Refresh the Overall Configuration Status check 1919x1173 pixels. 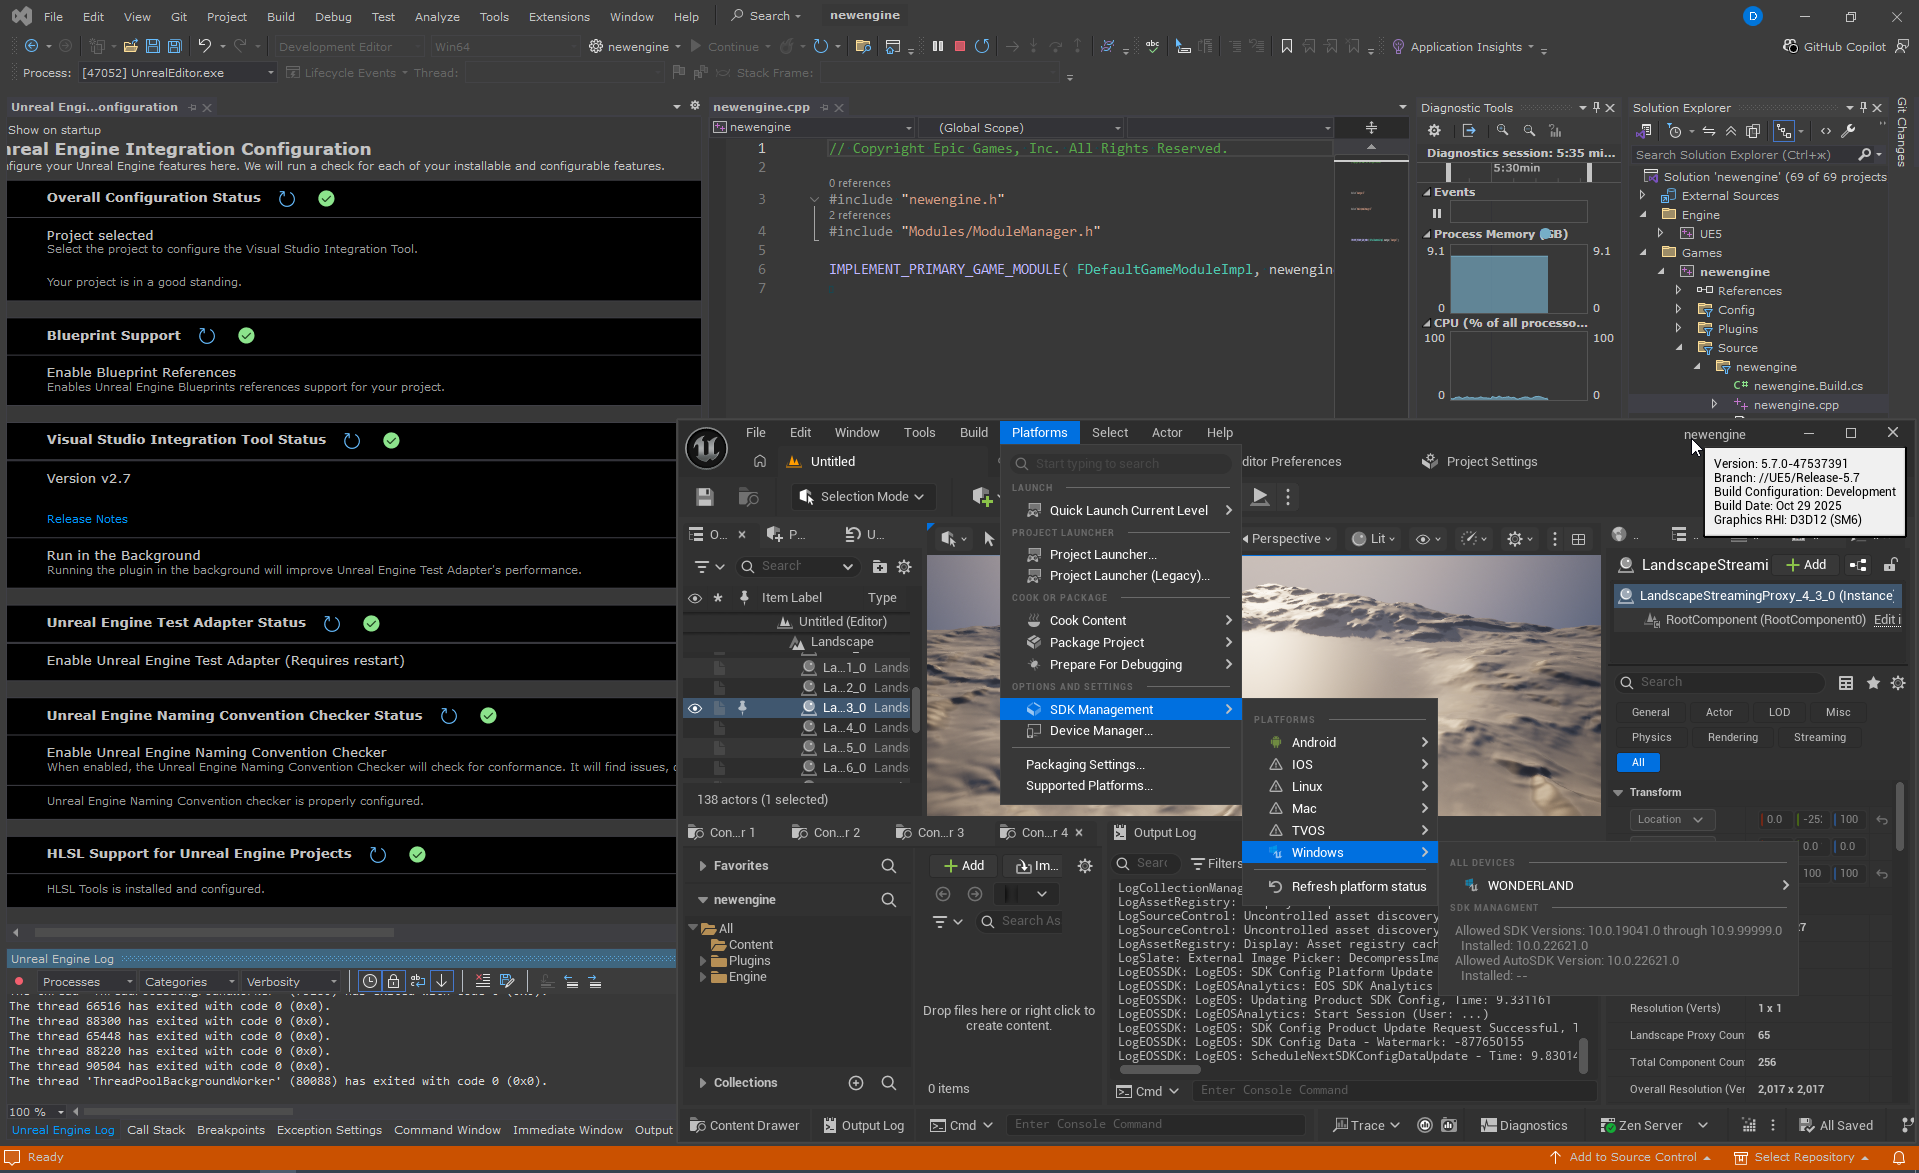click(287, 199)
